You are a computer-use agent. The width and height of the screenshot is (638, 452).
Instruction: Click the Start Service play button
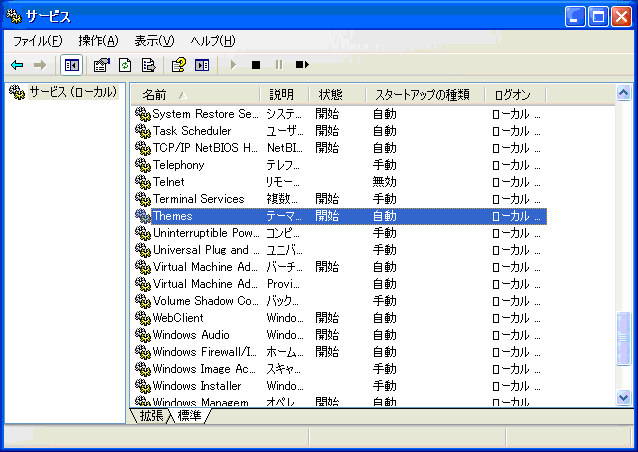pos(233,65)
